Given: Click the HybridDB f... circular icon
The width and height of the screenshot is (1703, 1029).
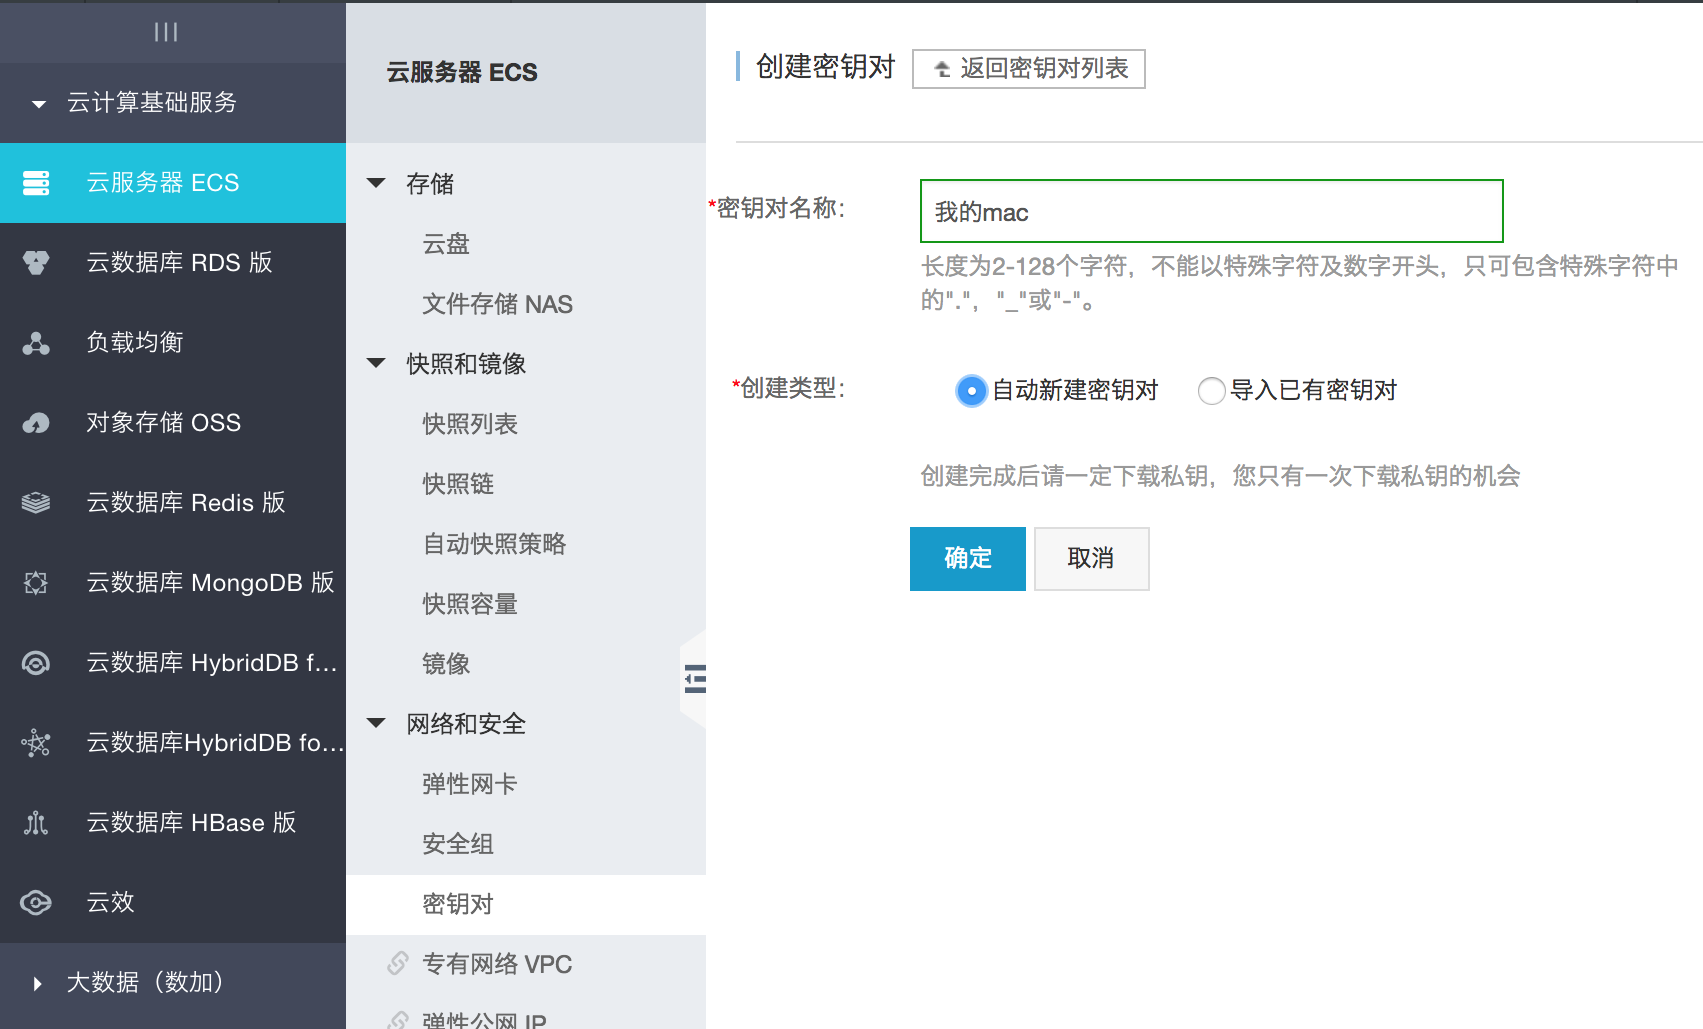Looking at the screenshot, I should click(36, 663).
